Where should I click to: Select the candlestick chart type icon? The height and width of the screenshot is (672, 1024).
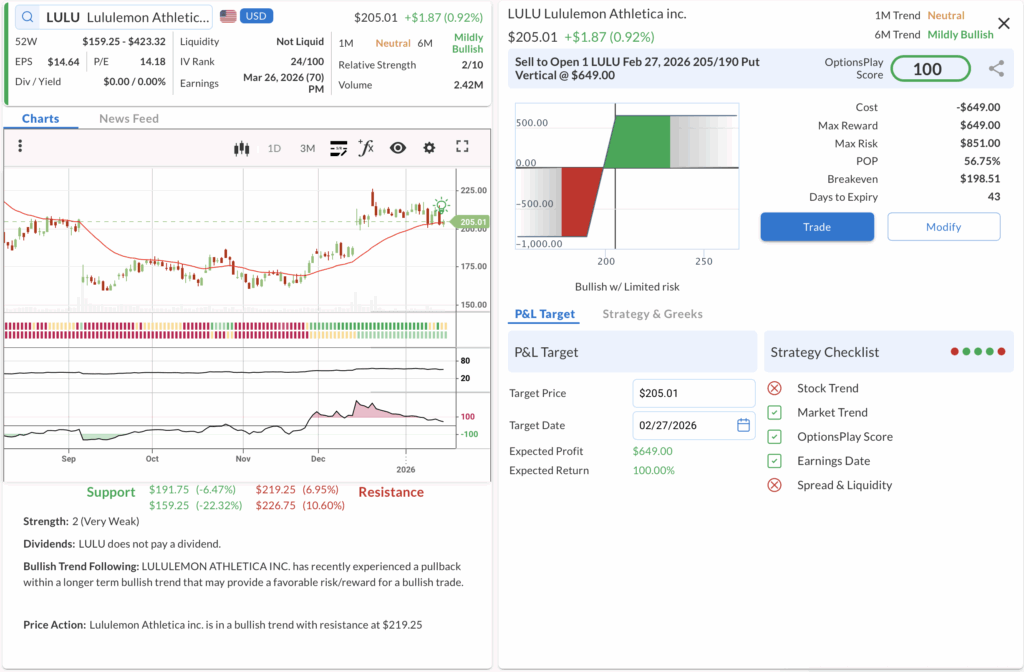coord(240,148)
